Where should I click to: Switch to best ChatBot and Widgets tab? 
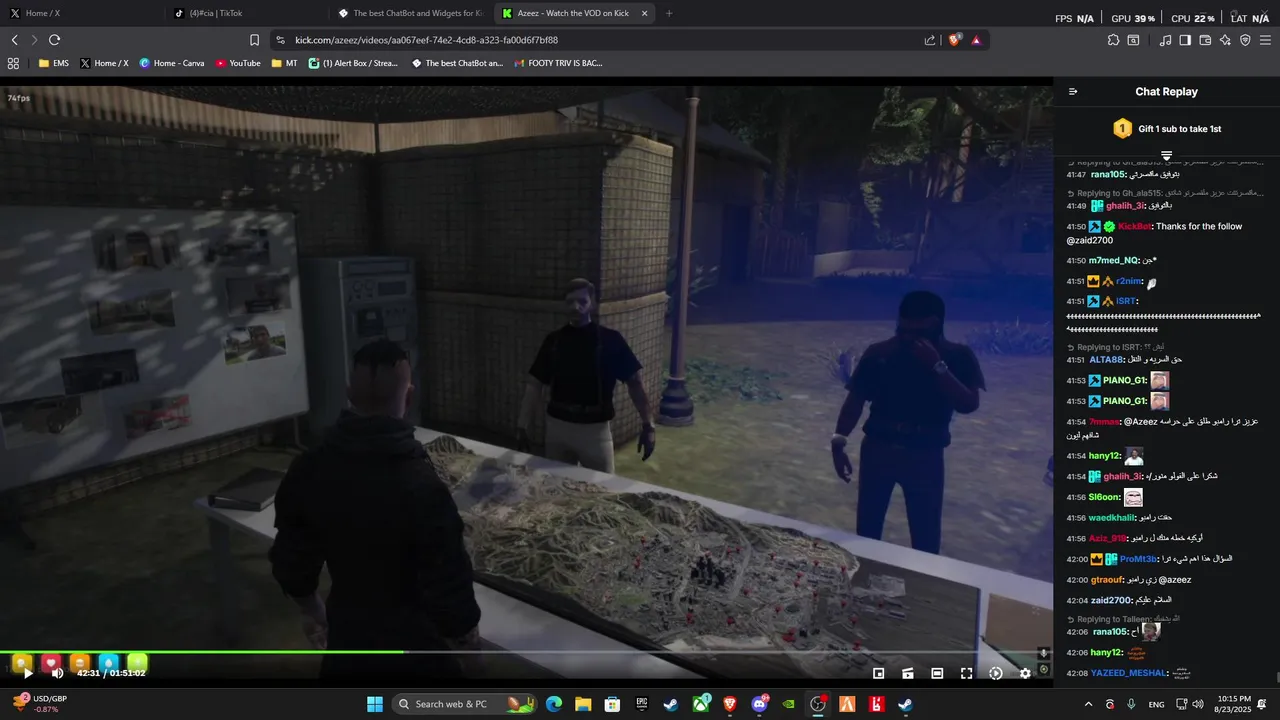pos(410,13)
